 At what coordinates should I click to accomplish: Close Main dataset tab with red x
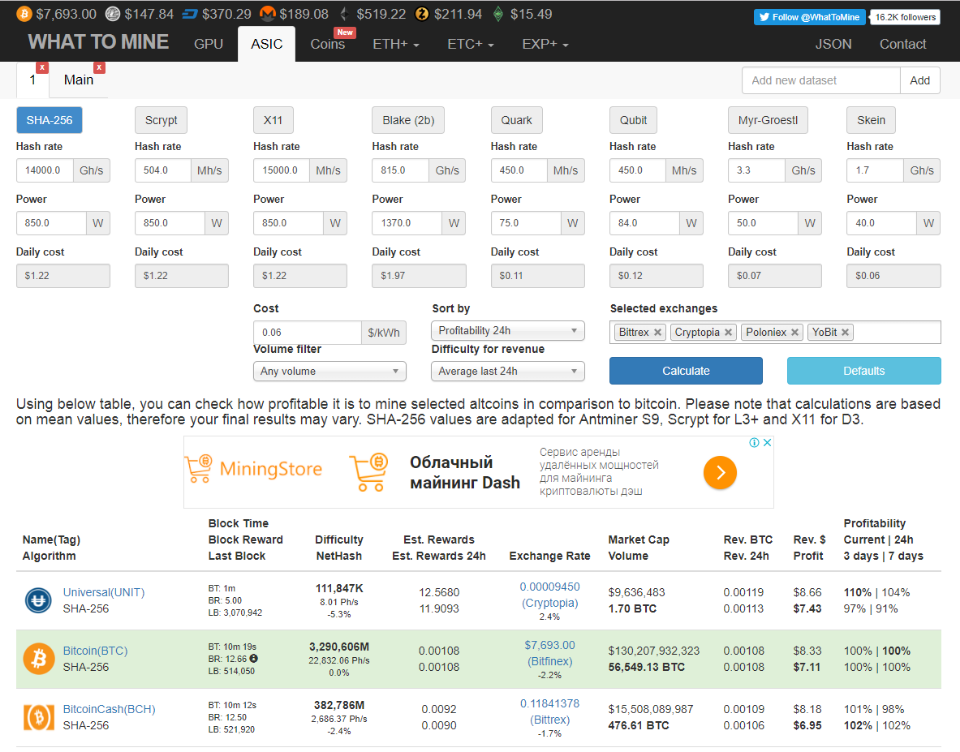[99, 67]
